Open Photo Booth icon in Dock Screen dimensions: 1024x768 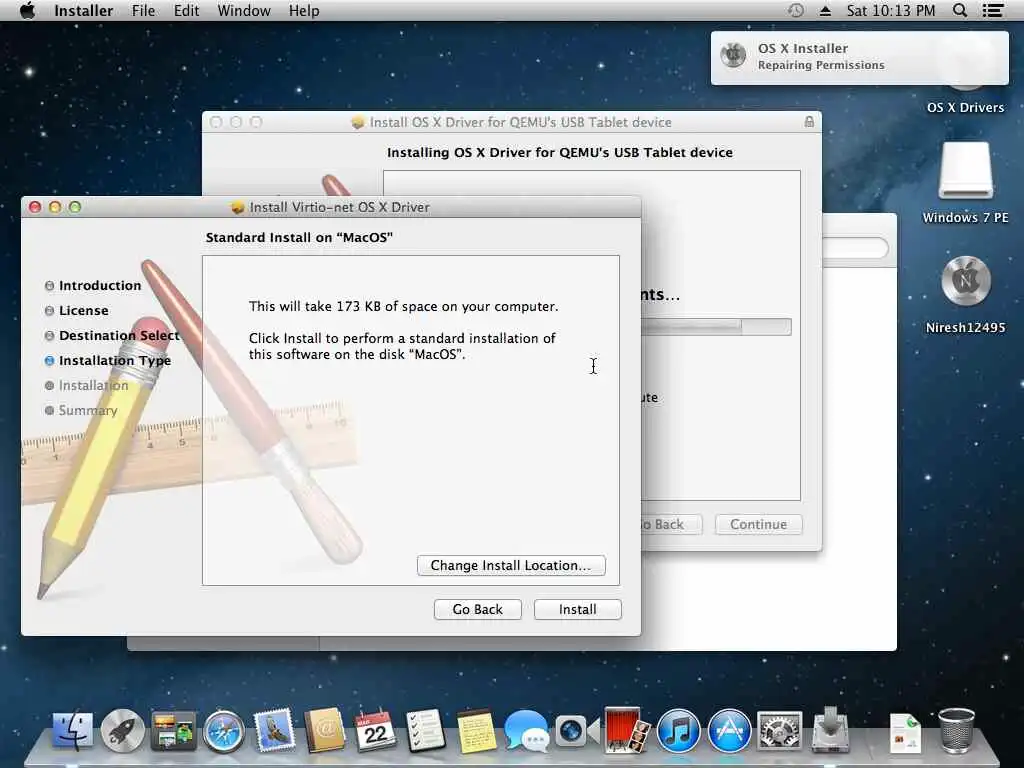[627, 729]
